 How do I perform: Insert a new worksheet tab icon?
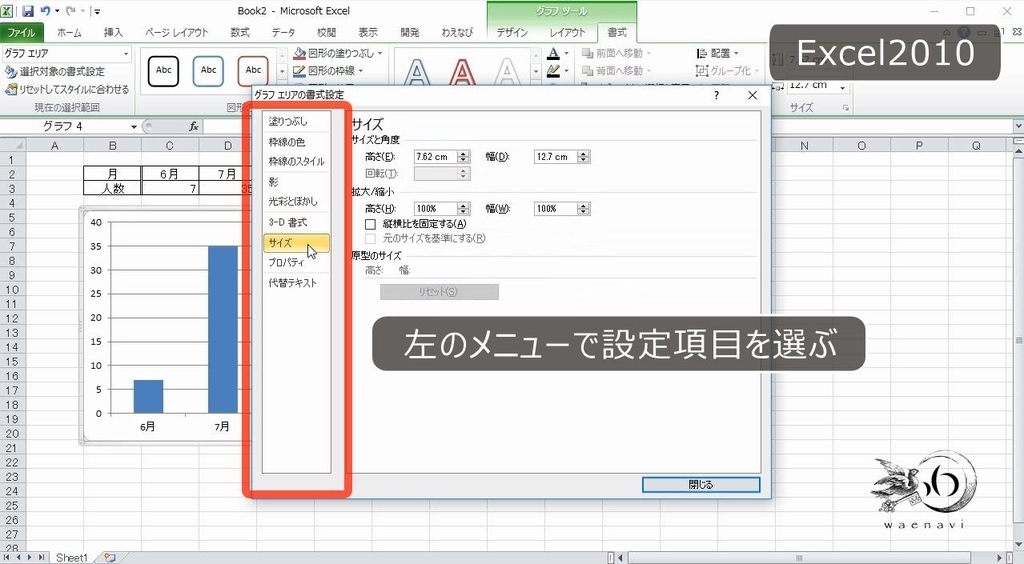click(x=109, y=558)
